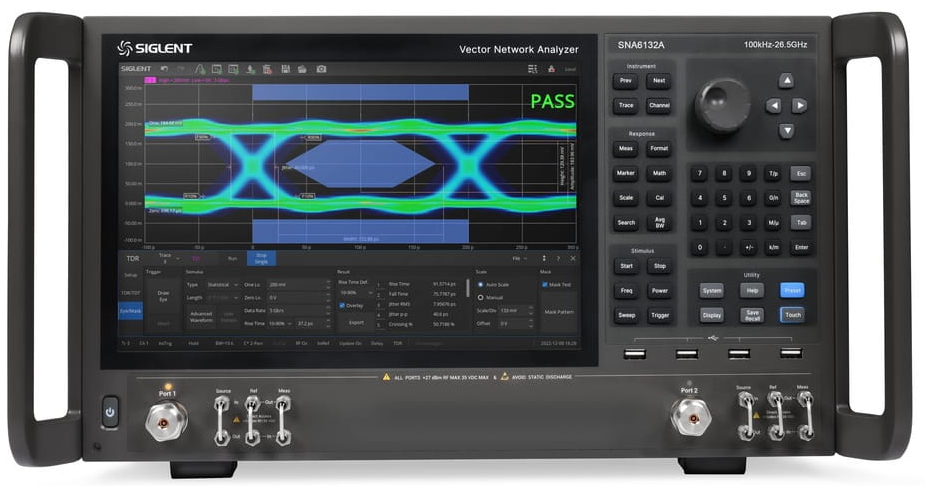Switch to the Eye/Mask tab
The image size is (925, 486).
(130, 310)
